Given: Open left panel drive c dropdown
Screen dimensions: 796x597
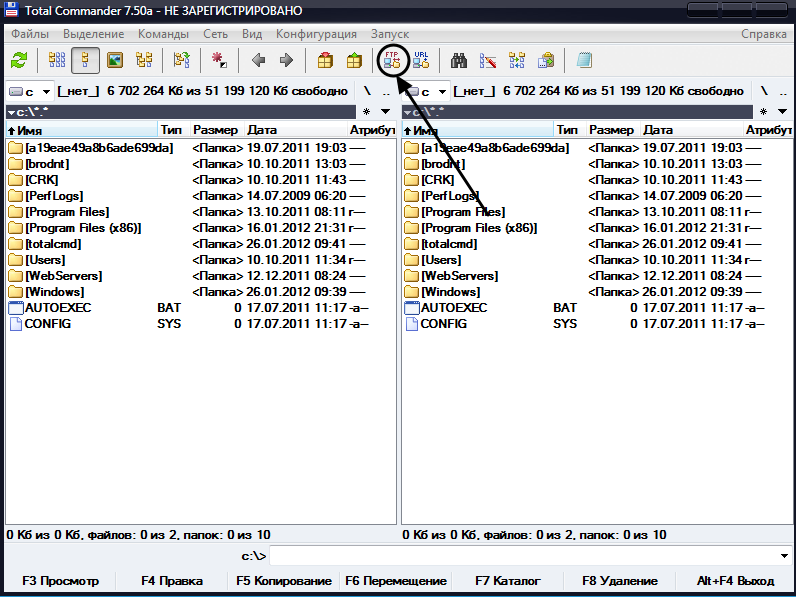Looking at the screenshot, I should (x=29, y=91).
